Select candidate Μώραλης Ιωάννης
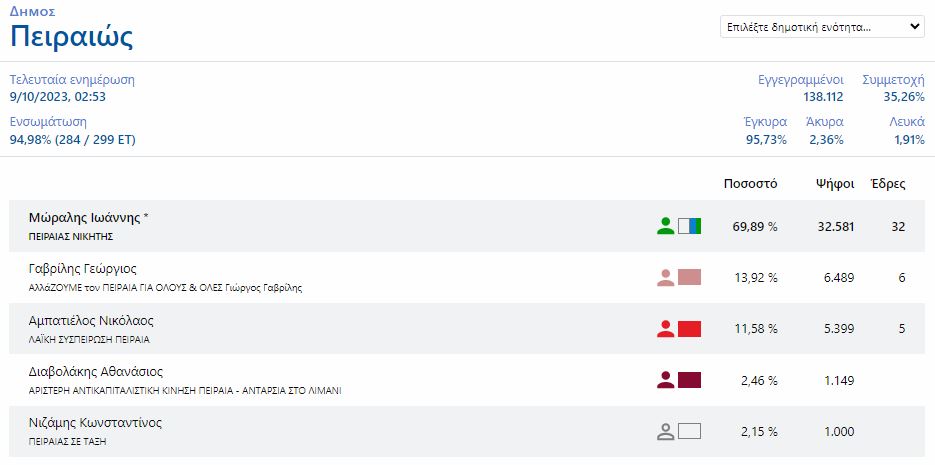 tap(88, 217)
